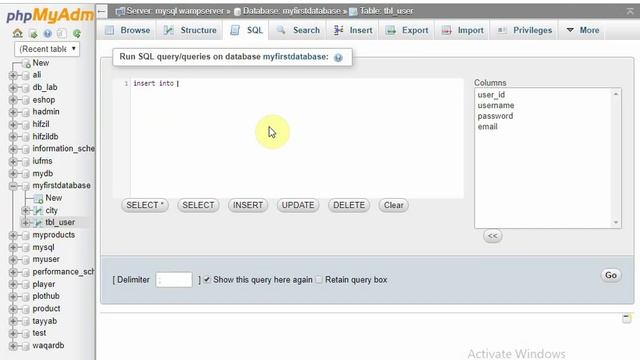This screenshot has width=640, height=360.
Task: Click the Clear button
Action: point(393,205)
